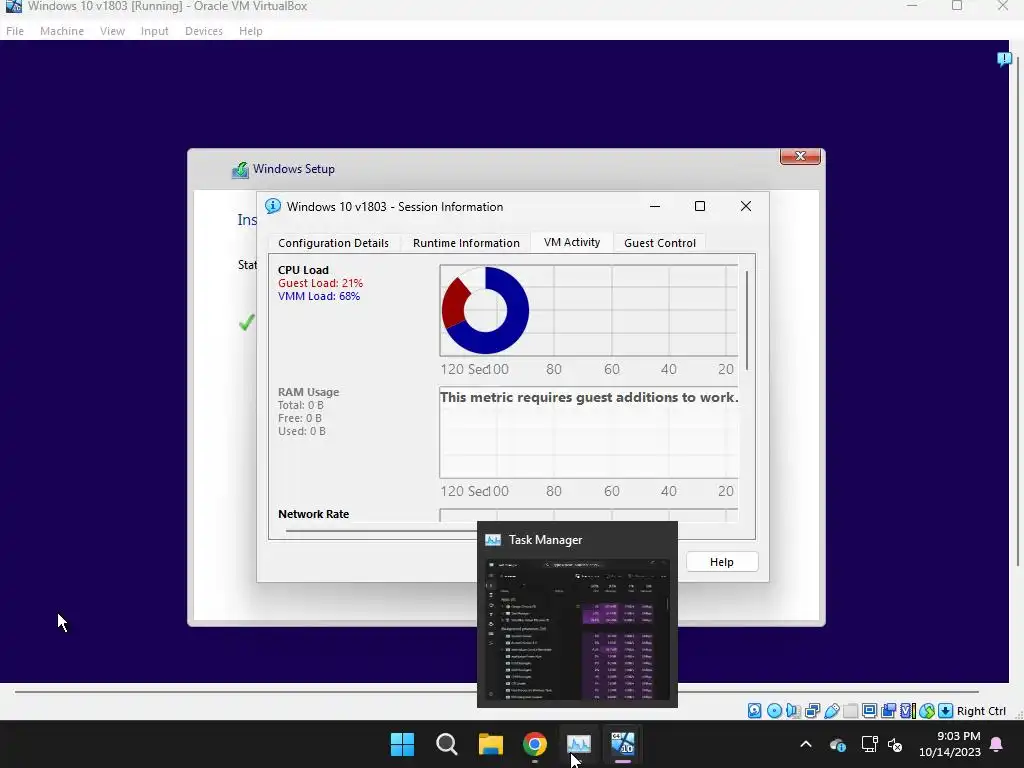Open taskbar Search
The width and height of the screenshot is (1024, 768).
click(x=447, y=744)
